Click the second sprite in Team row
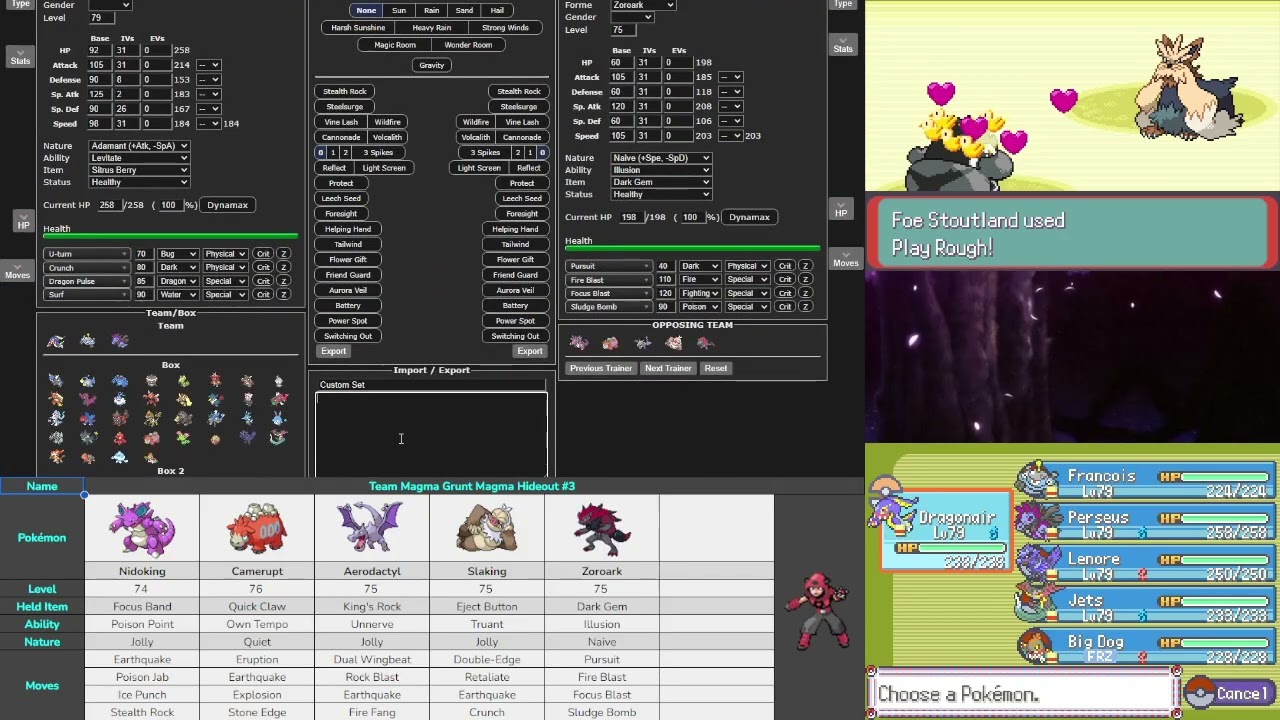Image resolution: width=1280 pixels, height=720 pixels. (x=88, y=342)
